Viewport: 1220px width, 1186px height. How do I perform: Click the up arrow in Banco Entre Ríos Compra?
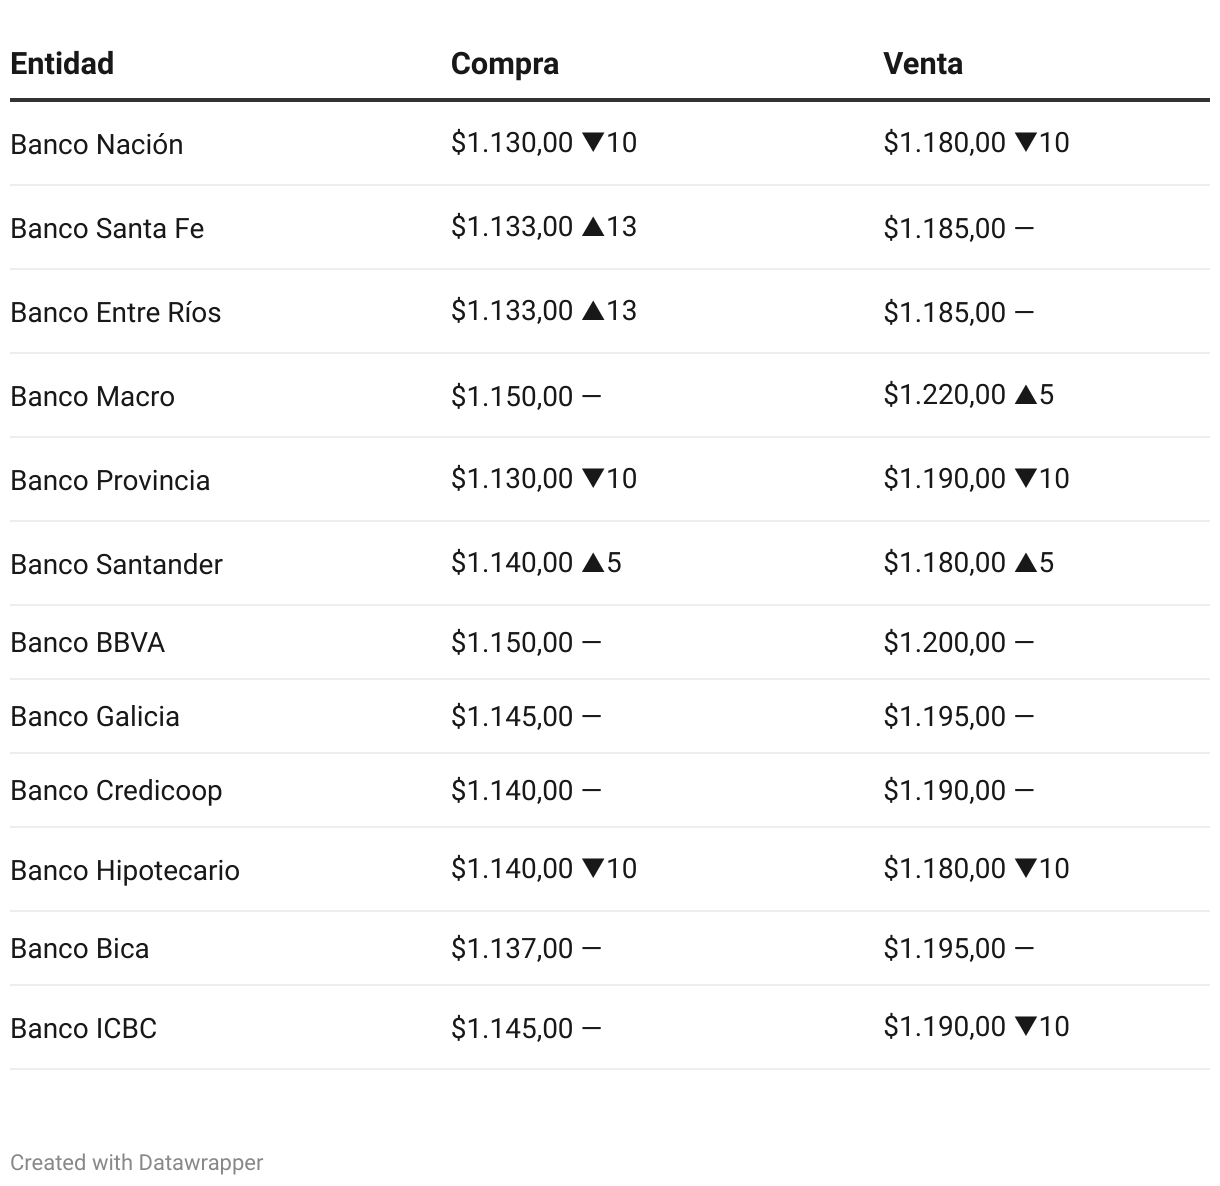592,311
